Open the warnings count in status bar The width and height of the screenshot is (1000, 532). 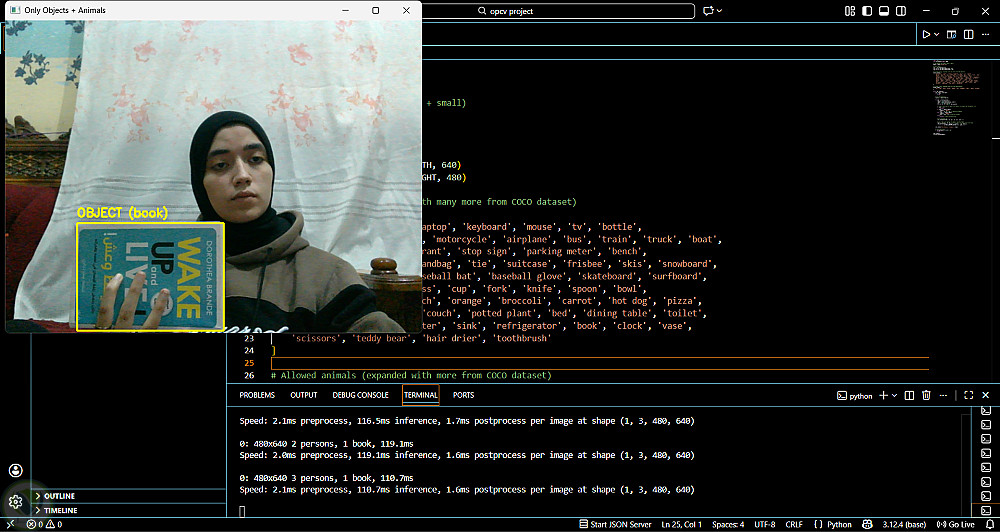(55, 524)
